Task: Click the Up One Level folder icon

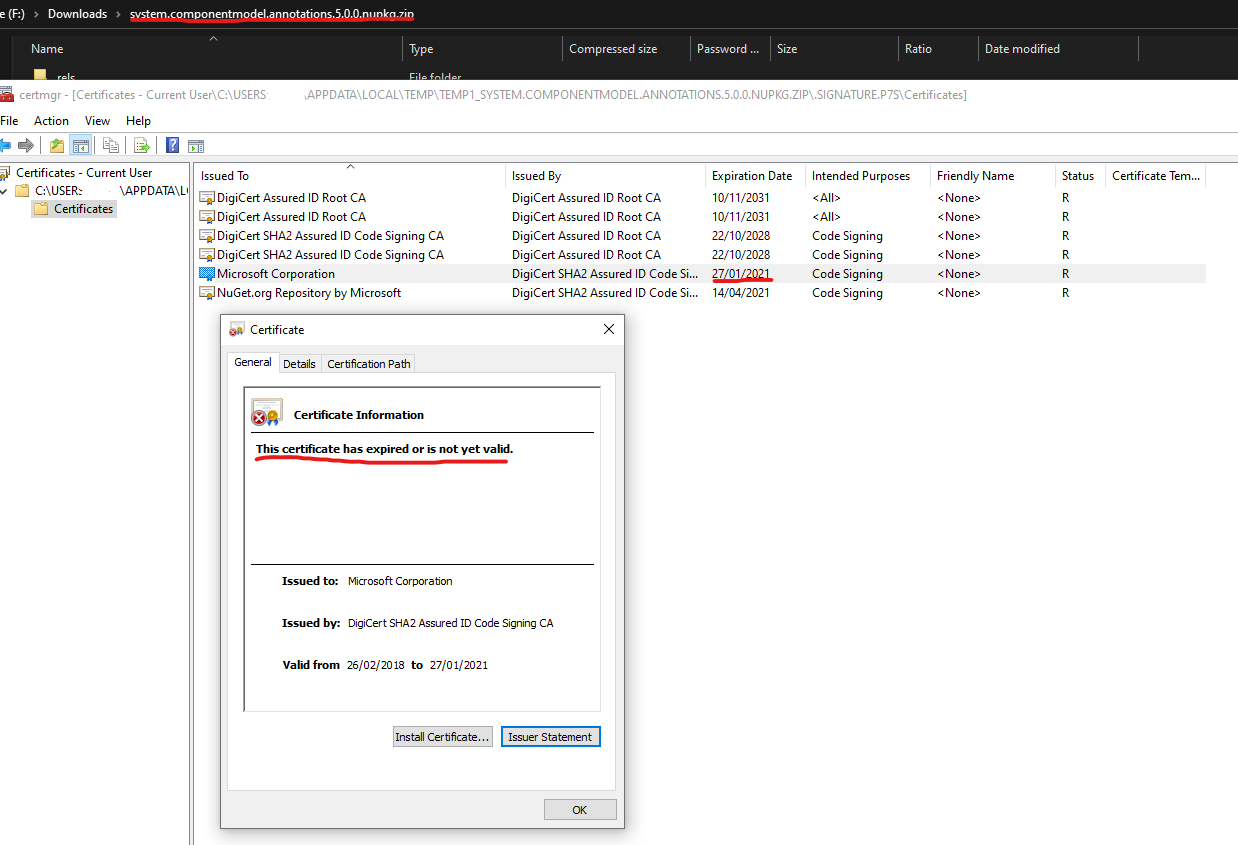Action: (57, 146)
